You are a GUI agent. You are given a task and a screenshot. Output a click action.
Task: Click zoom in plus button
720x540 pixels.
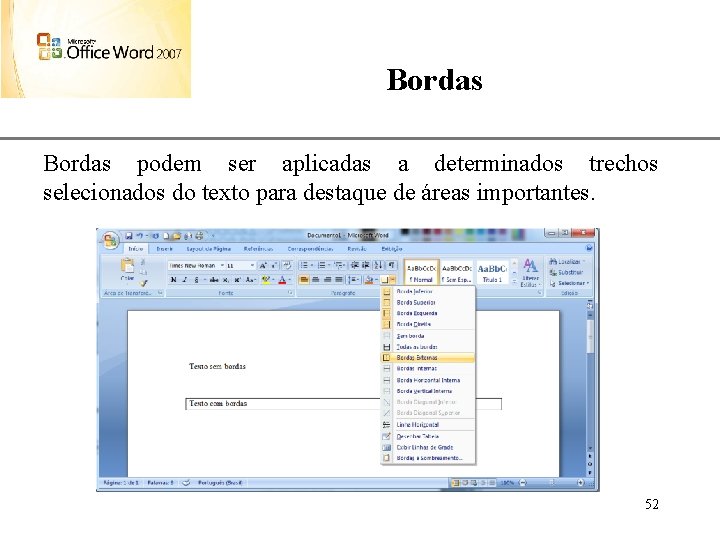[581, 483]
